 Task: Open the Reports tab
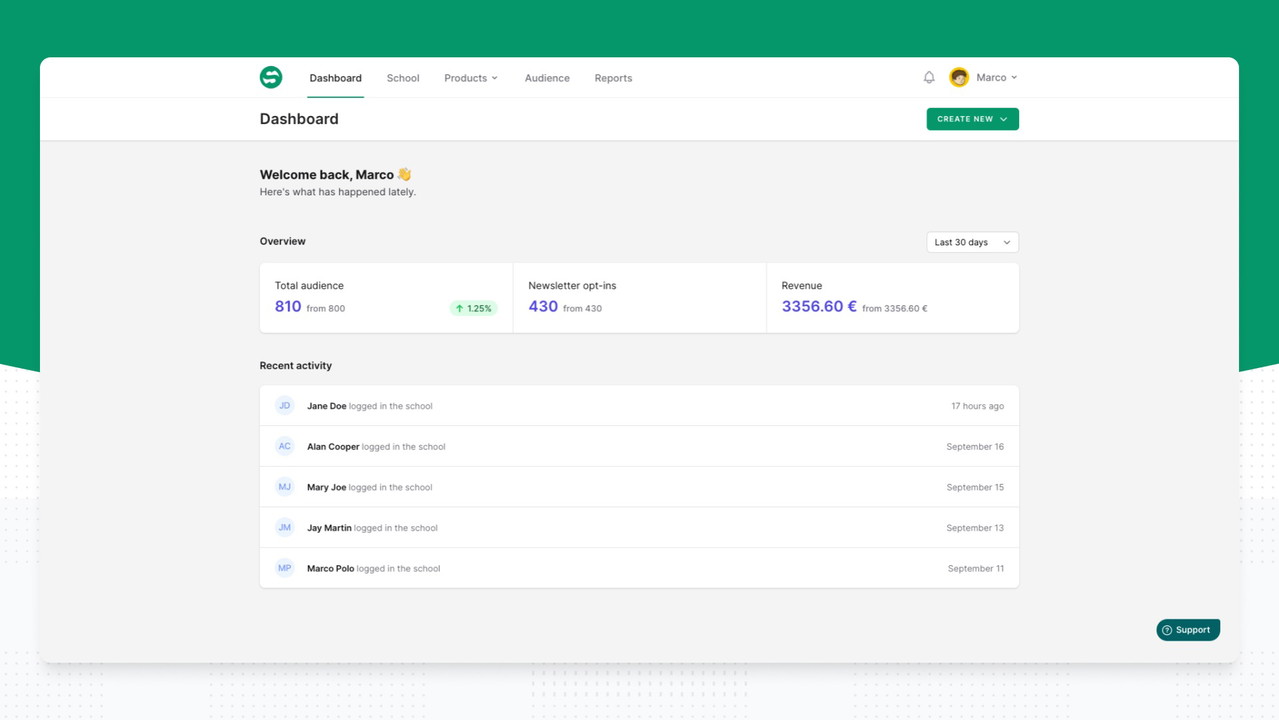pos(613,78)
